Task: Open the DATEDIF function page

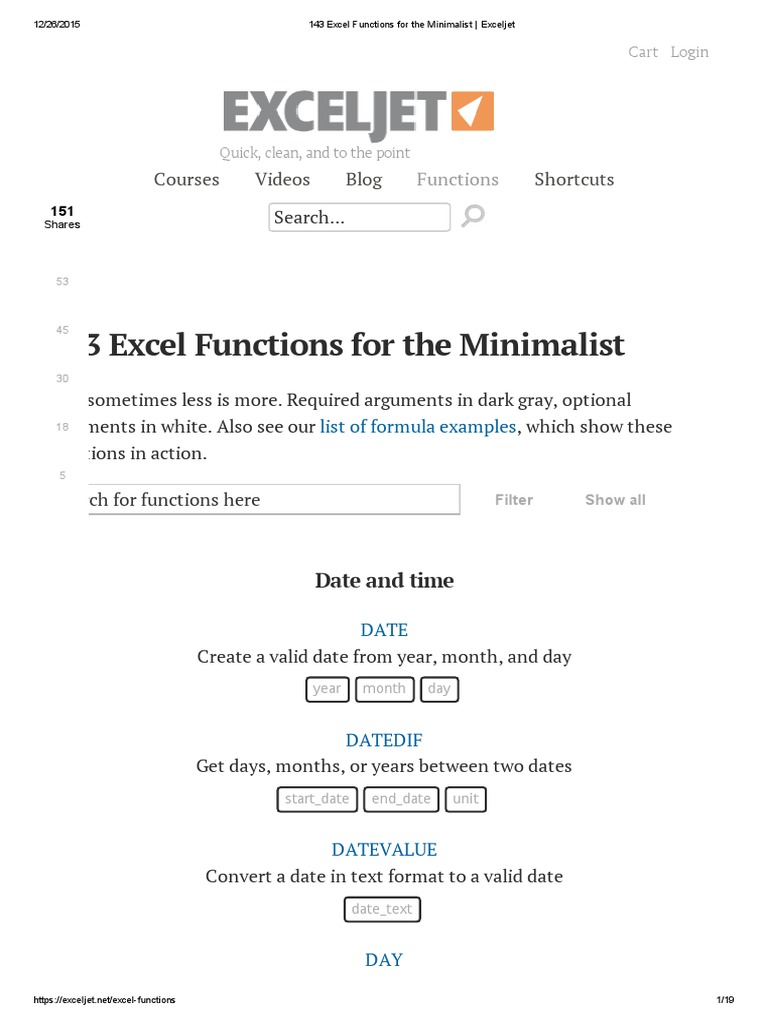Action: coord(384,740)
